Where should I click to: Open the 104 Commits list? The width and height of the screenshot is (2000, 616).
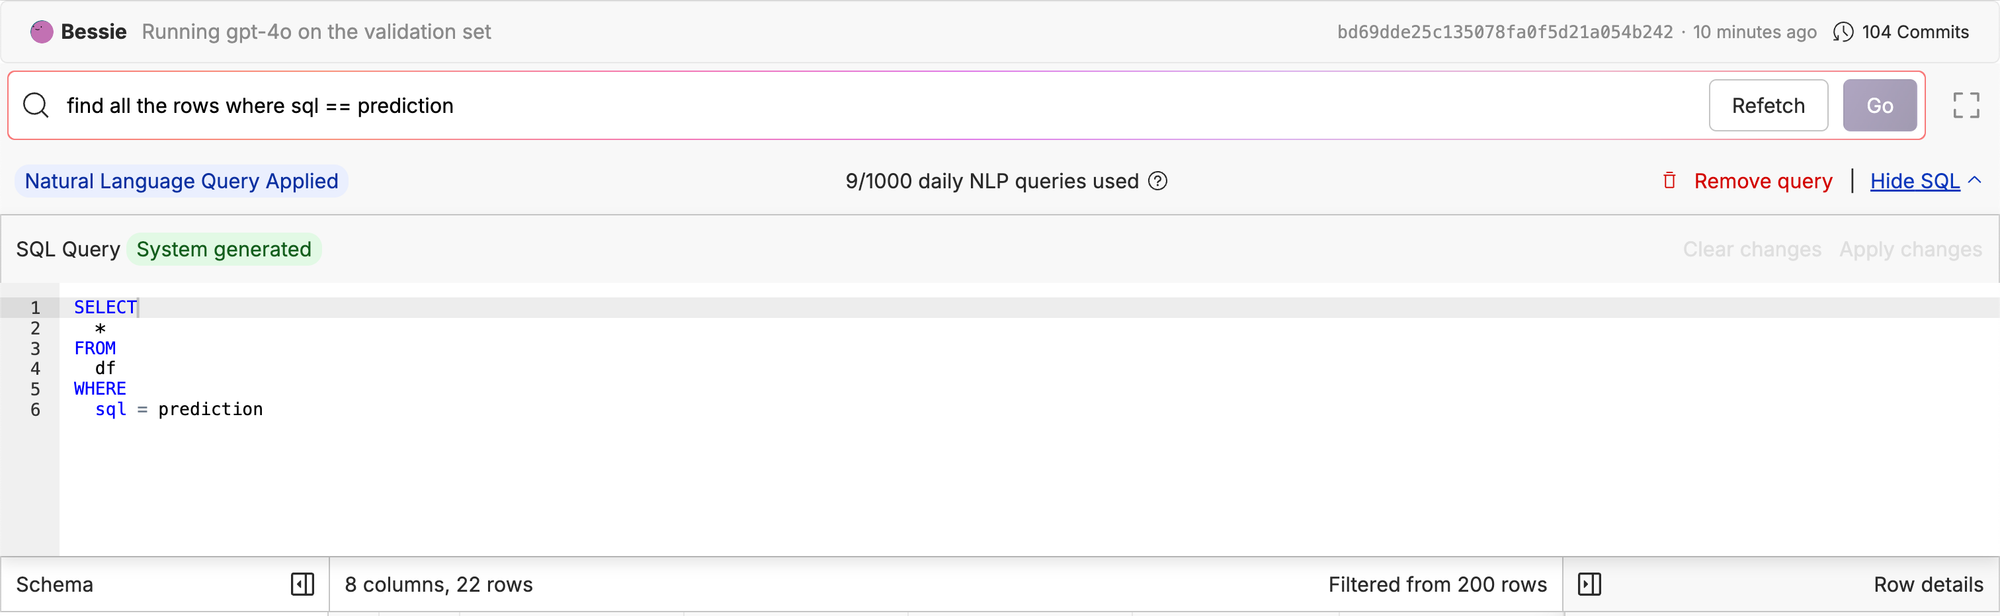(1915, 32)
